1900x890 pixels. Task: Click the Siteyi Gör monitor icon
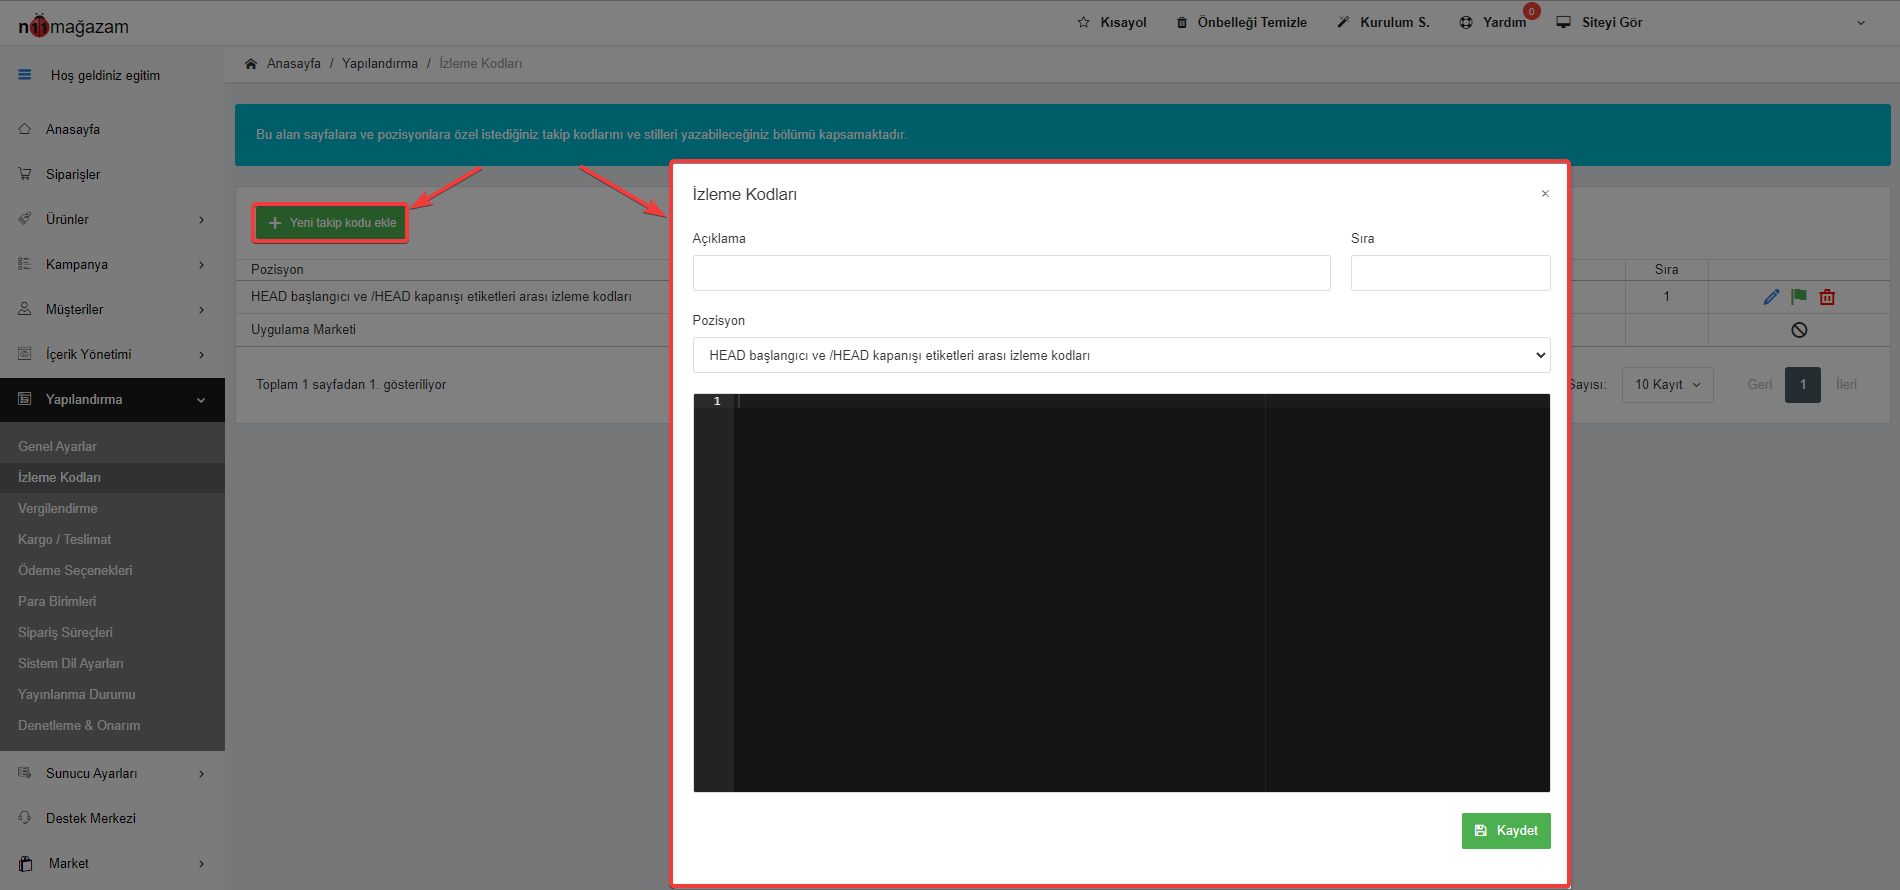pyautogui.click(x=1564, y=22)
